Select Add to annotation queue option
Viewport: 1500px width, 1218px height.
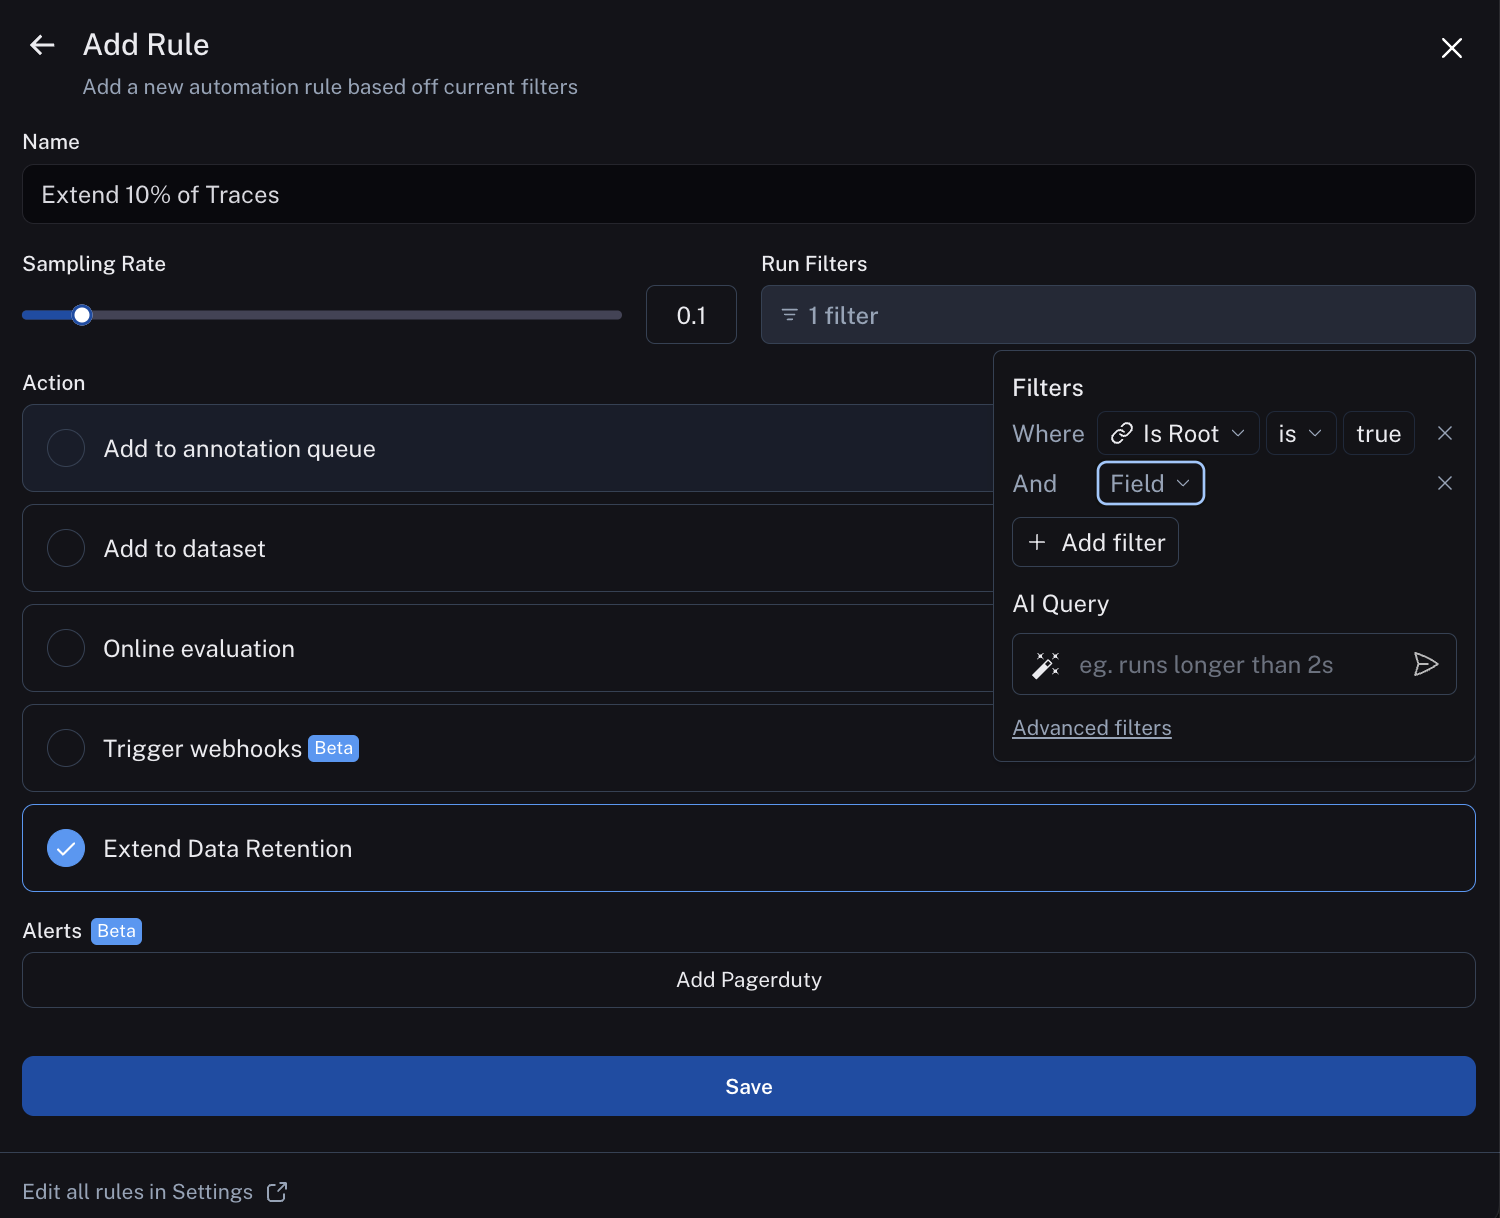point(66,448)
